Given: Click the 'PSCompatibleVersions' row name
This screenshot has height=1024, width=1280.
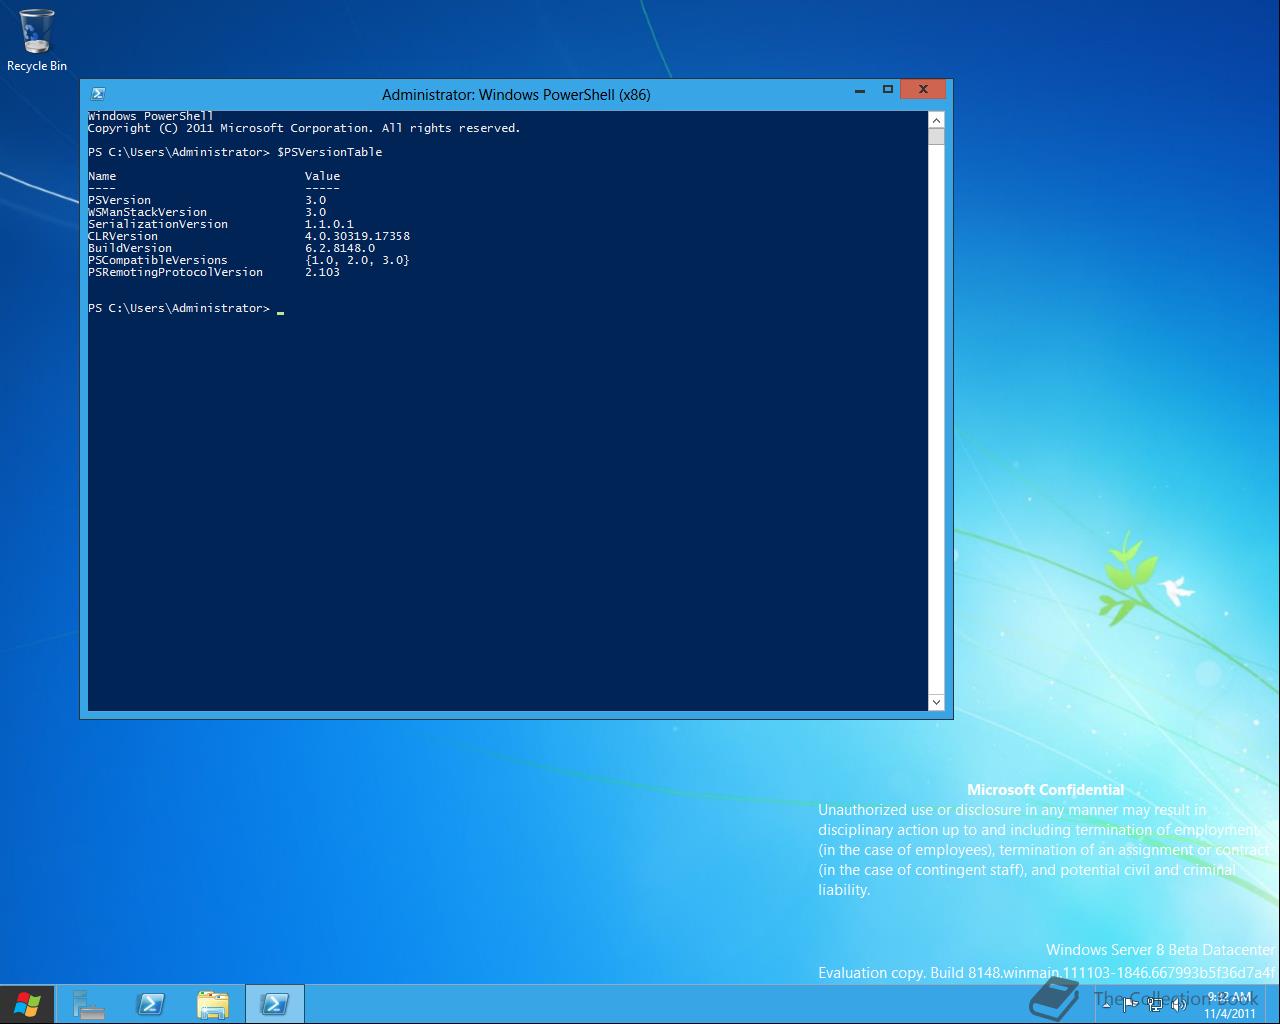Looking at the screenshot, I should pos(158,260).
